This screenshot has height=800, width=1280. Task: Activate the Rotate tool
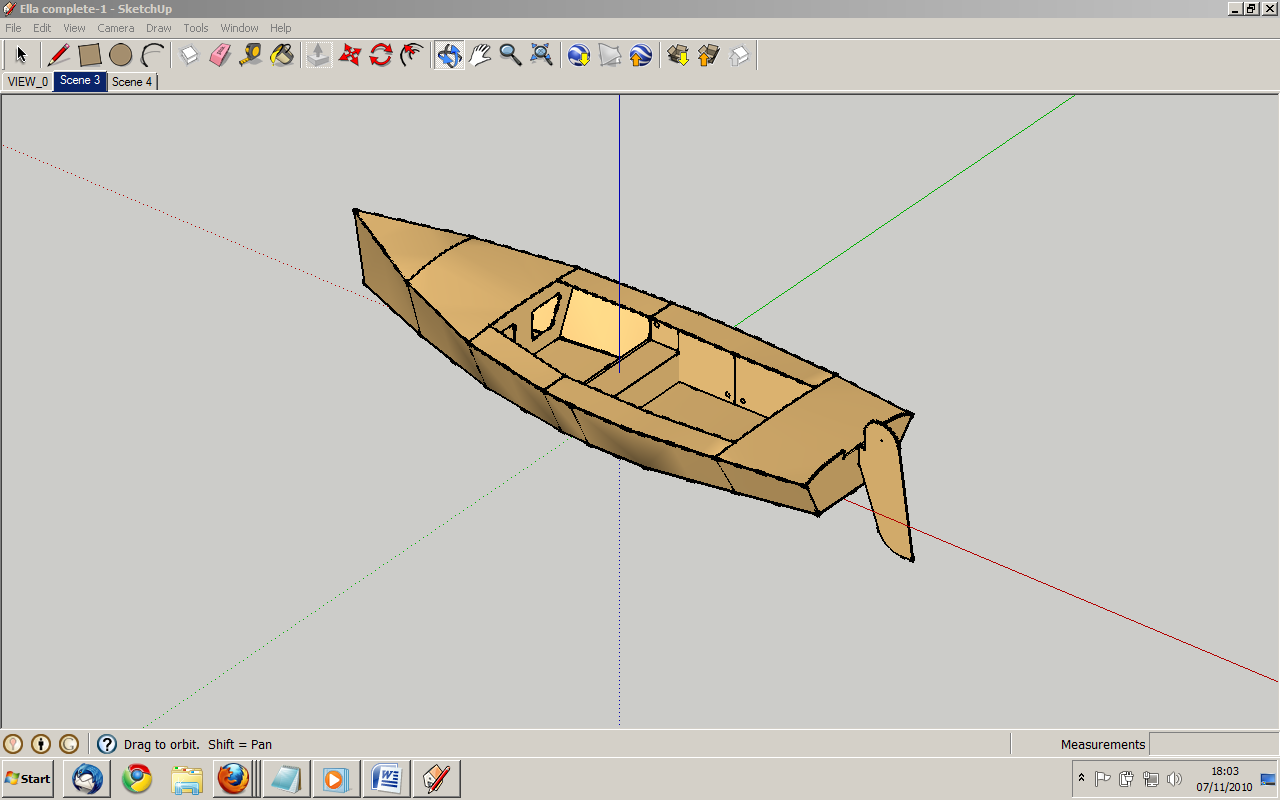380,55
